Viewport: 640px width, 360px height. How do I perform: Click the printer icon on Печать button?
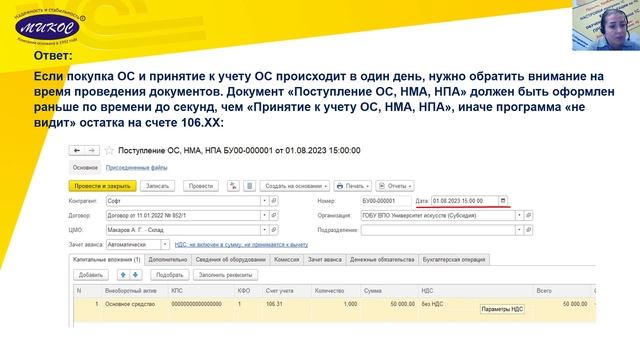click(340, 186)
